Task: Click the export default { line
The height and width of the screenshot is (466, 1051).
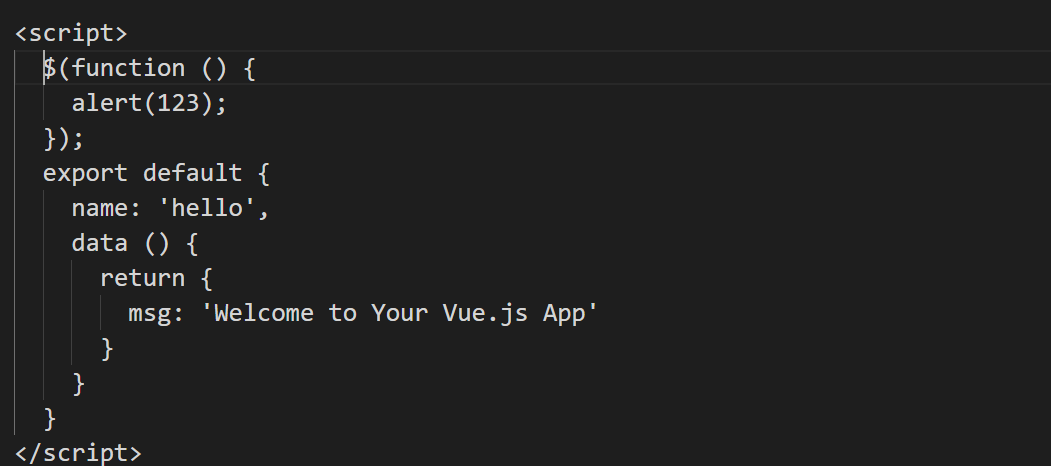Action: [156, 173]
